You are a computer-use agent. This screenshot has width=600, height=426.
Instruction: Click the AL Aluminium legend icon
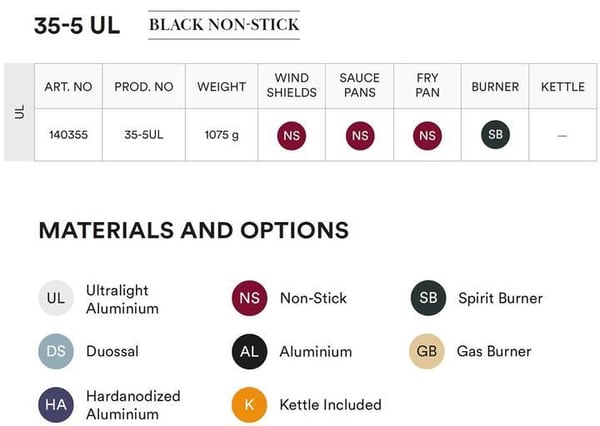pyautogui.click(x=249, y=351)
